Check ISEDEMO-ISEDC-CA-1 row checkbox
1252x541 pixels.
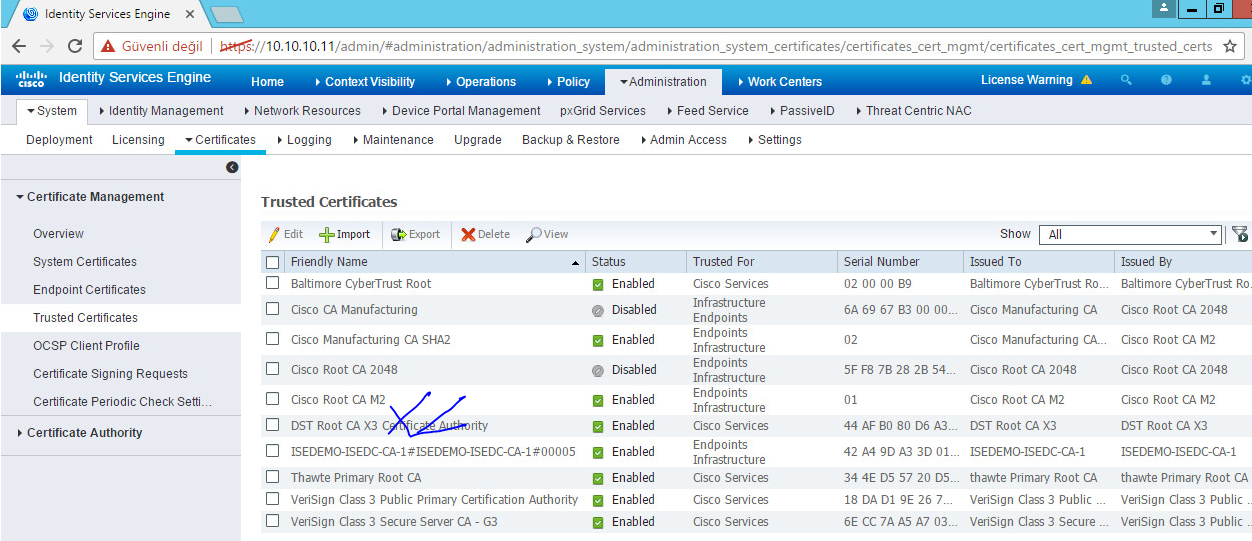tap(273, 451)
